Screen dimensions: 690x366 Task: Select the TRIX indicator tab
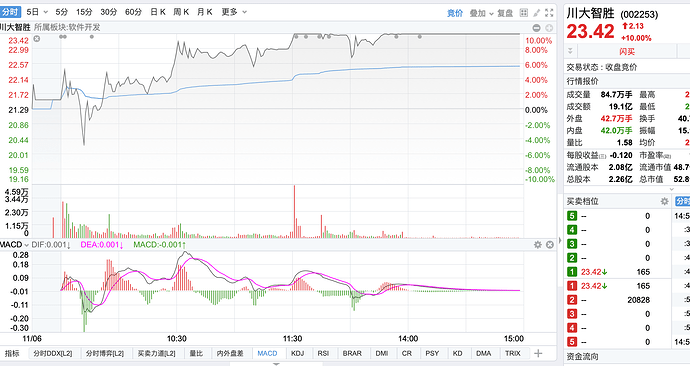coord(513,353)
